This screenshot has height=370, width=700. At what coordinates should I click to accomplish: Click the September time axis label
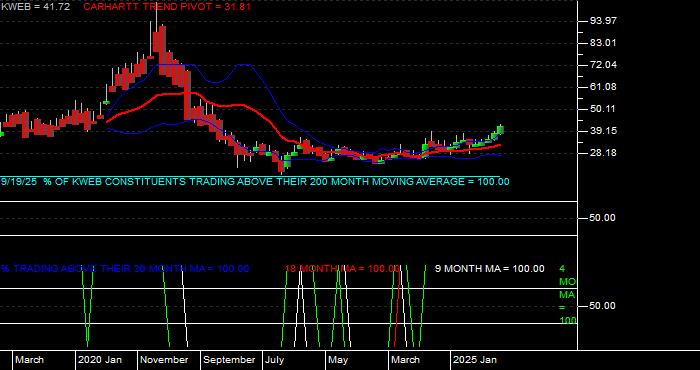coord(229,360)
